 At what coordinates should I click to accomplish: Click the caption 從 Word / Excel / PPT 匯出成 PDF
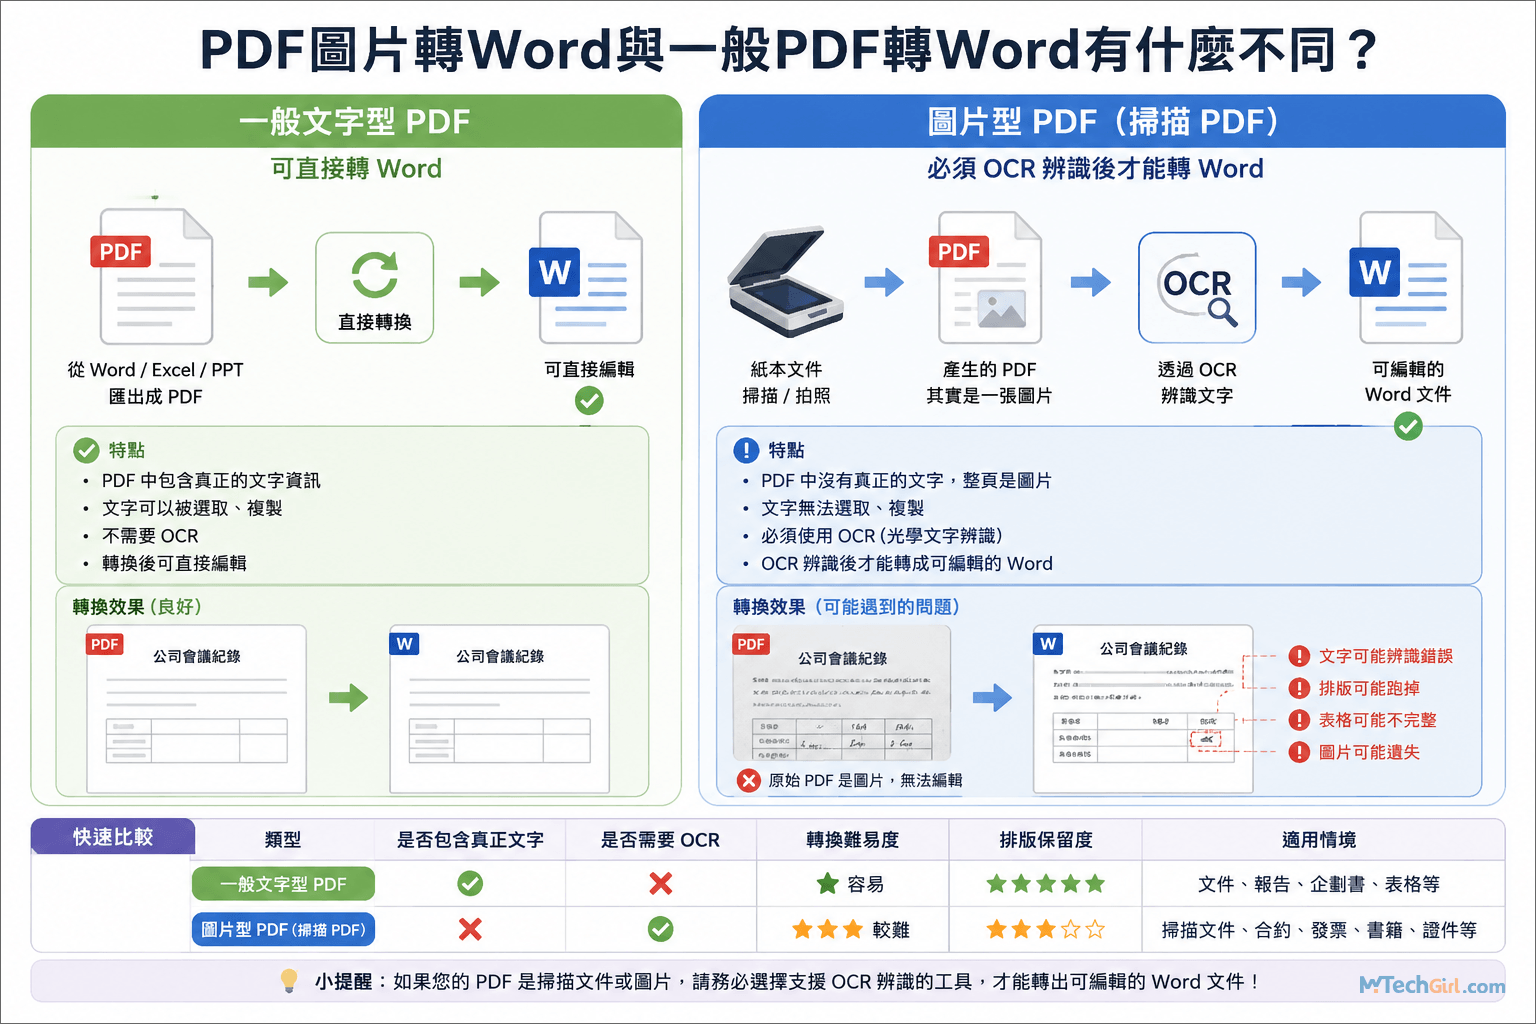pos(155,383)
